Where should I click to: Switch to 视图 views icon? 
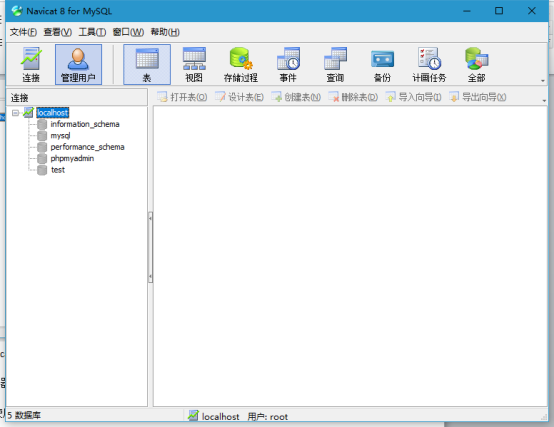pyautogui.click(x=194, y=65)
